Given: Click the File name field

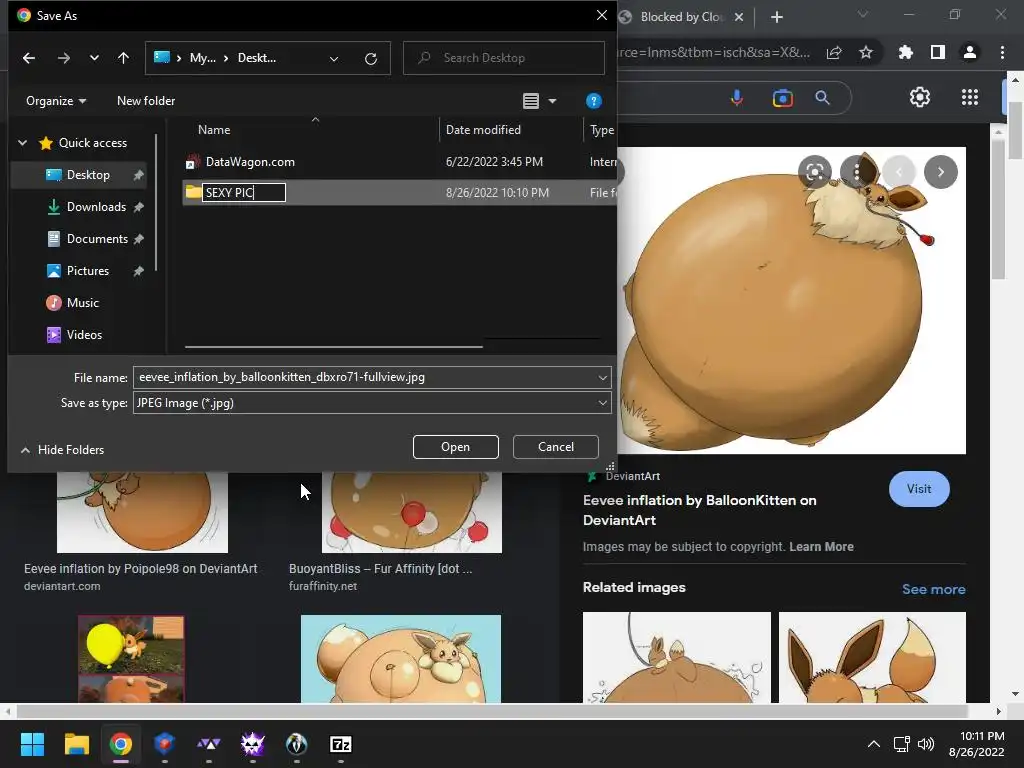Looking at the screenshot, I should pos(372,377).
